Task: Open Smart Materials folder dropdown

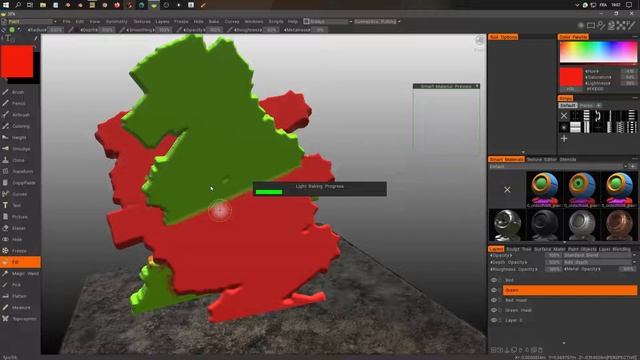Action: (x=558, y=167)
